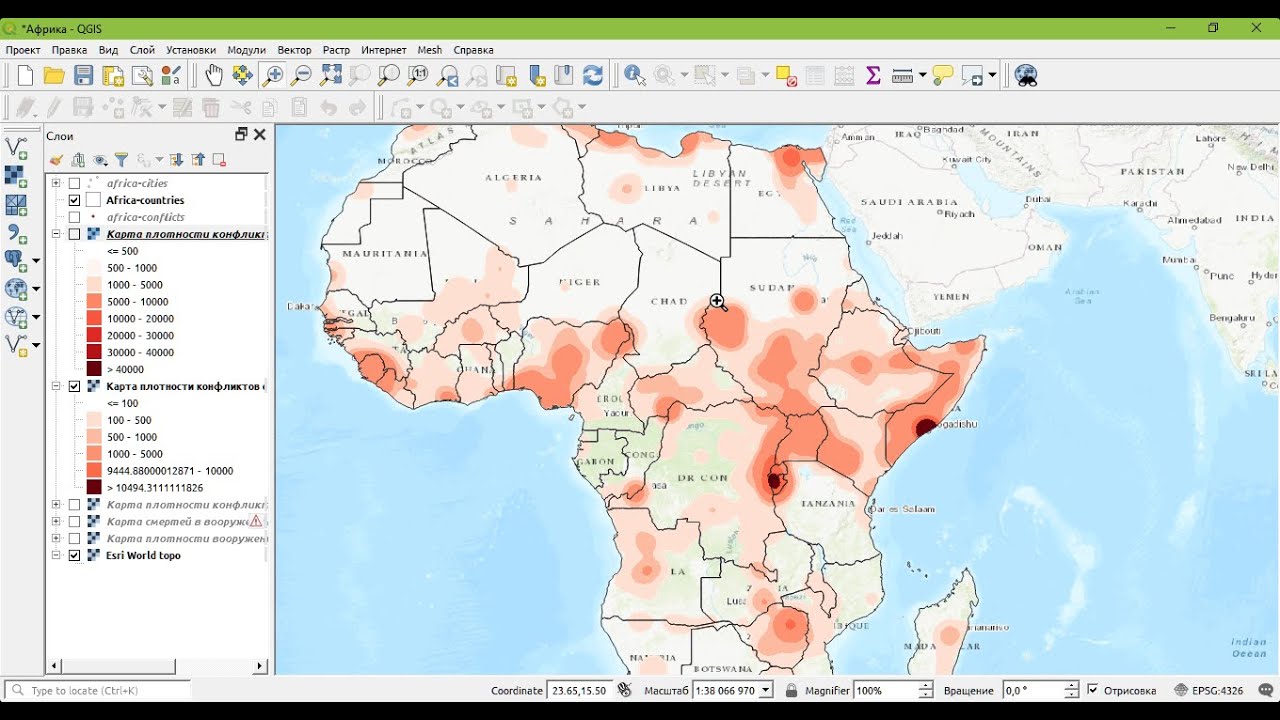Click the > 40000 dark red swatch

tap(93, 369)
